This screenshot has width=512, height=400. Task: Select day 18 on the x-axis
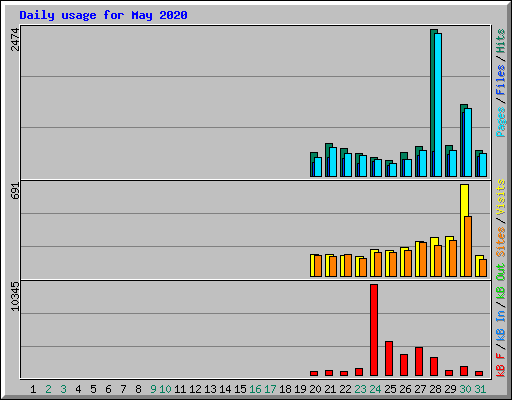pyautogui.click(x=285, y=389)
